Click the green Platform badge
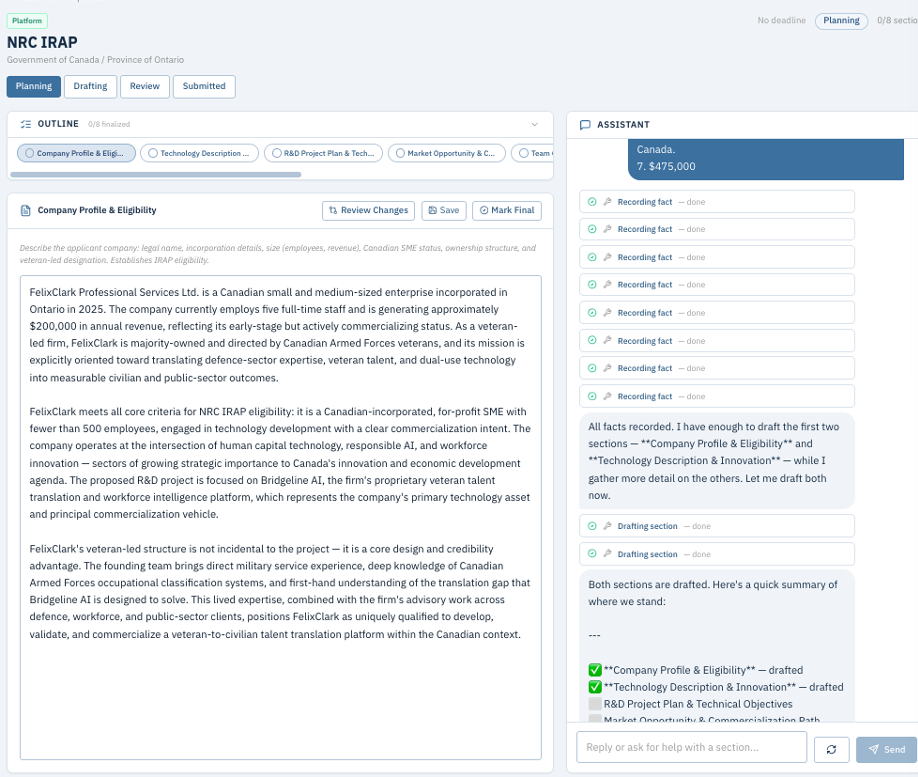Image resolution: width=918 pixels, height=777 pixels. pos(27,20)
